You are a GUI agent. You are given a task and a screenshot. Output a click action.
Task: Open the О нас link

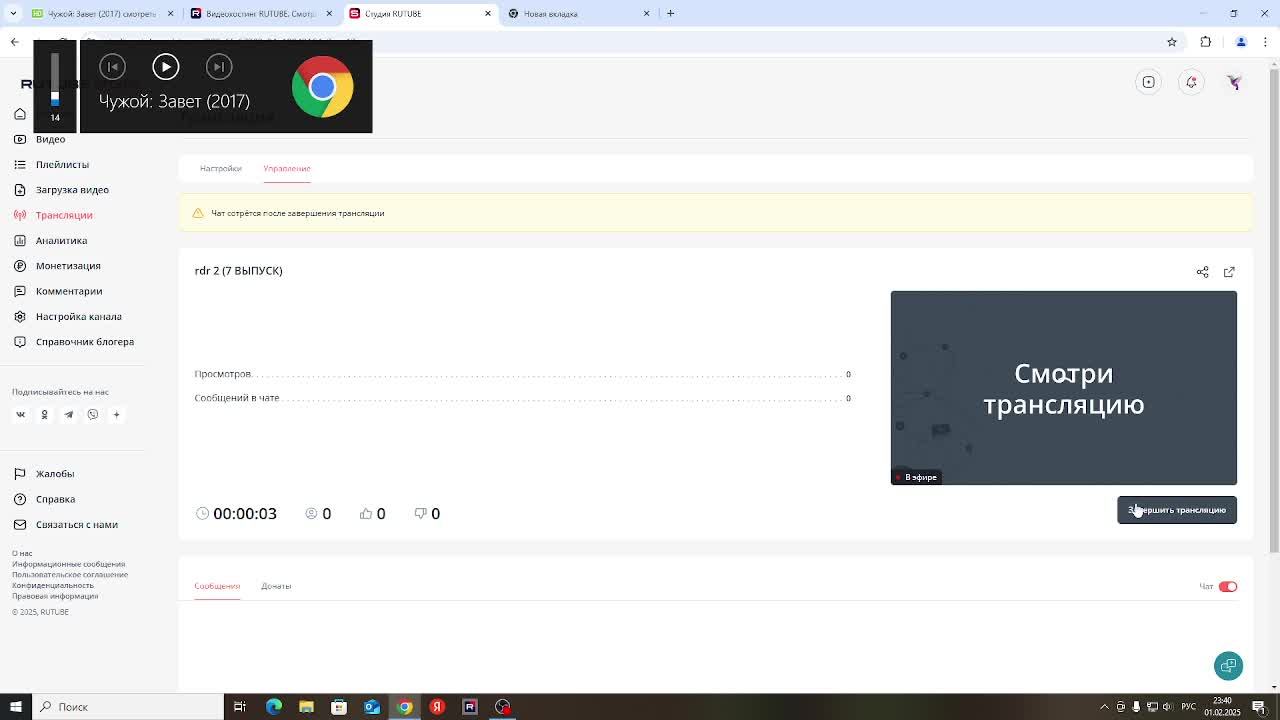click(22, 553)
